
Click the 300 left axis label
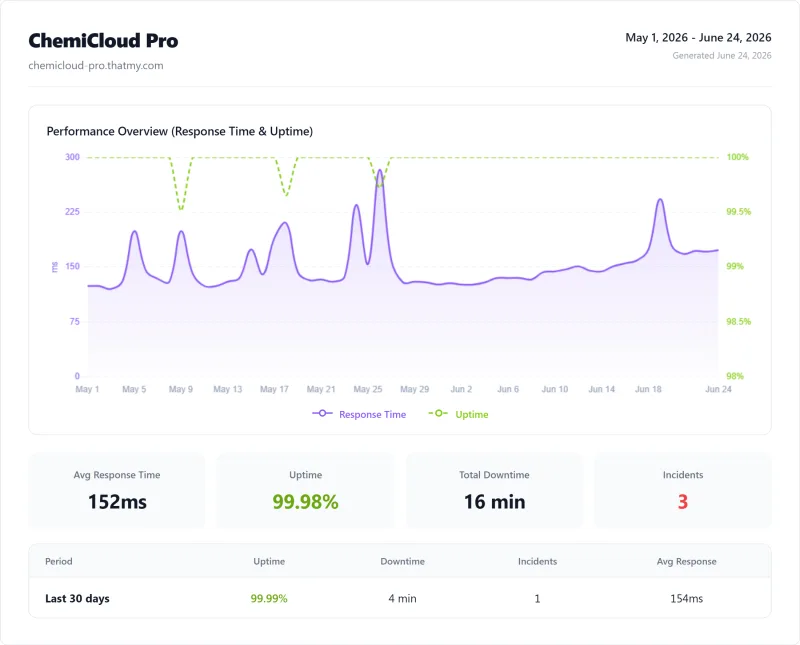72,157
